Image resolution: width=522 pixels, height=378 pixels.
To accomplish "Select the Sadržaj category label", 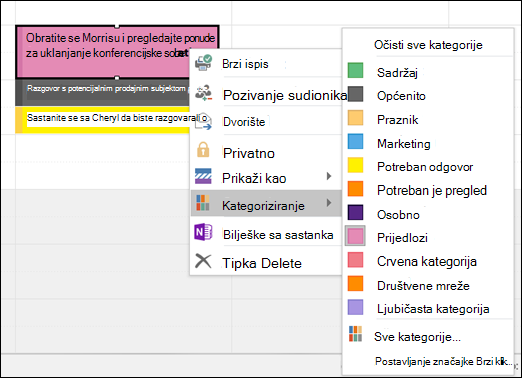I will tap(397, 72).
